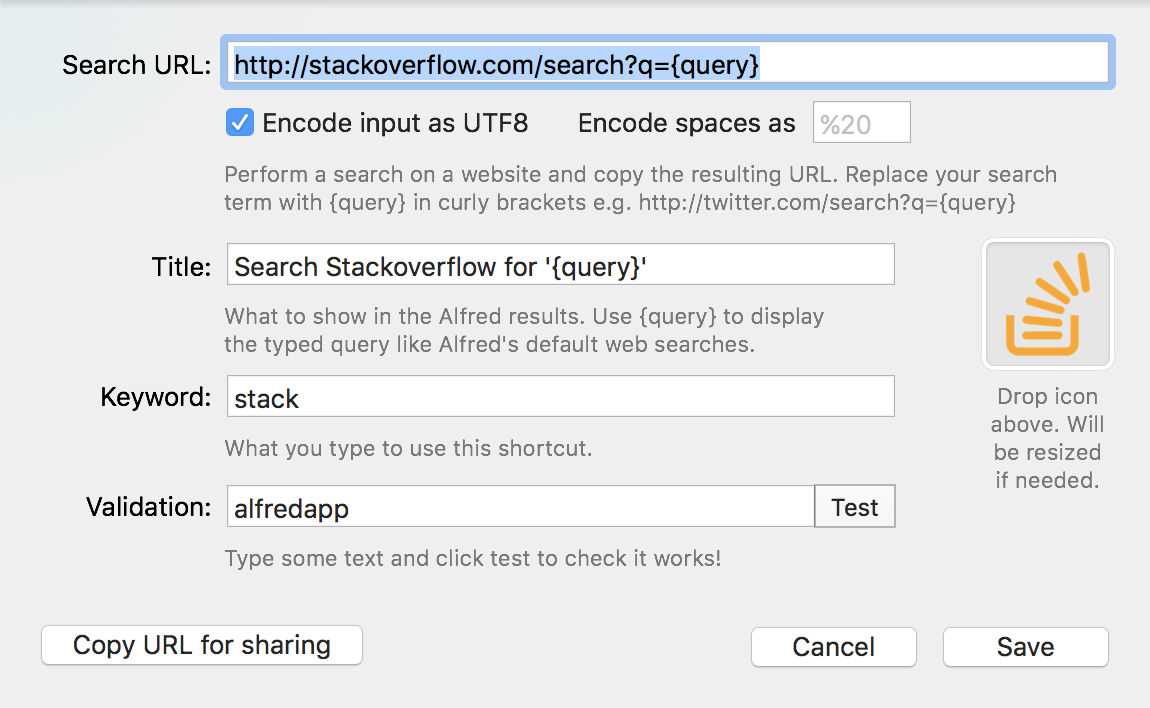The height and width of the screenshot is (708, 1150).
Task: Click the 'What you type to use this shortcut.' text
Action: click(x=409, y=448)
